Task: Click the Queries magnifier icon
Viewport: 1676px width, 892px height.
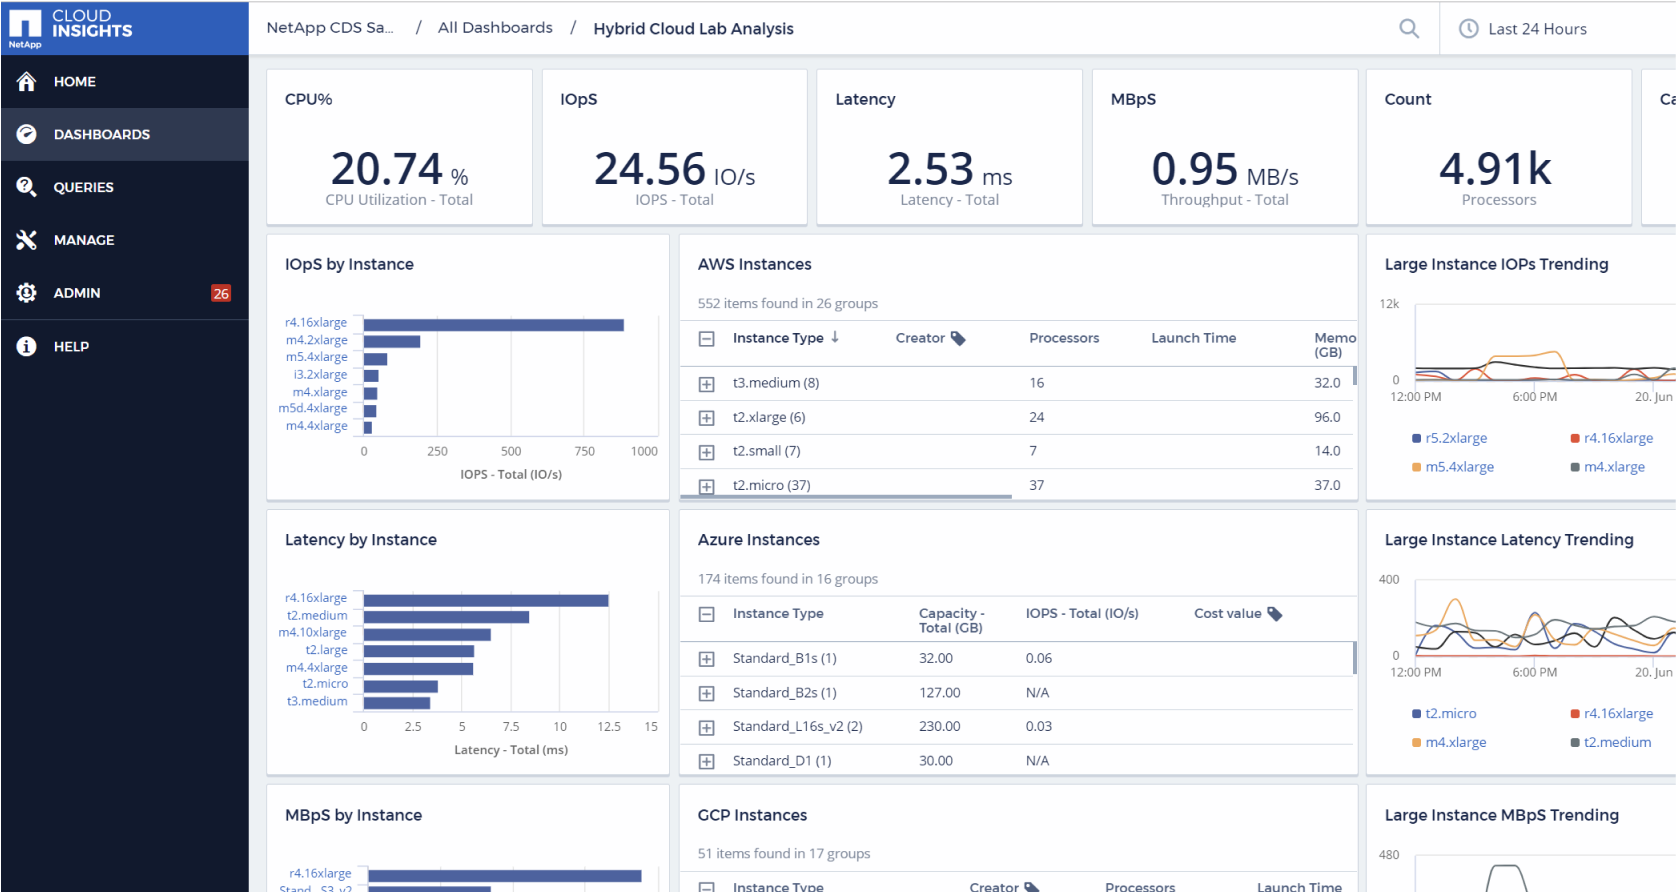Action: 27,187
